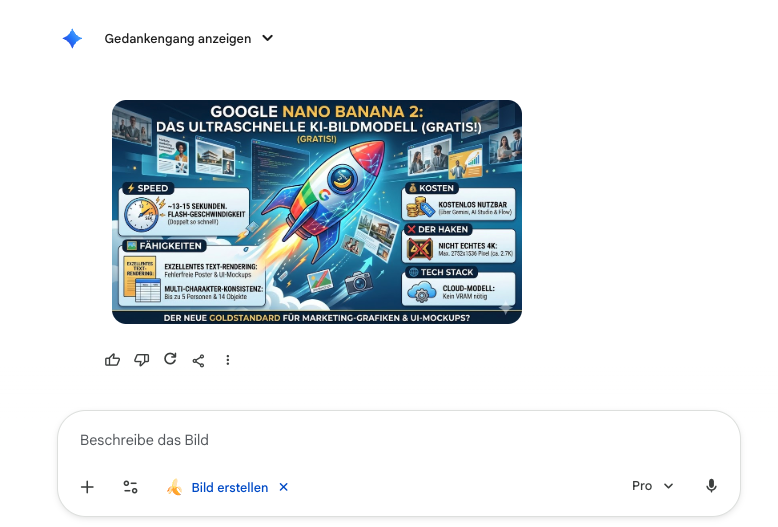Image resolution: width=778 pixels, height=527 pixels.
Task: Share the response using the share icon
Action: 198,360
